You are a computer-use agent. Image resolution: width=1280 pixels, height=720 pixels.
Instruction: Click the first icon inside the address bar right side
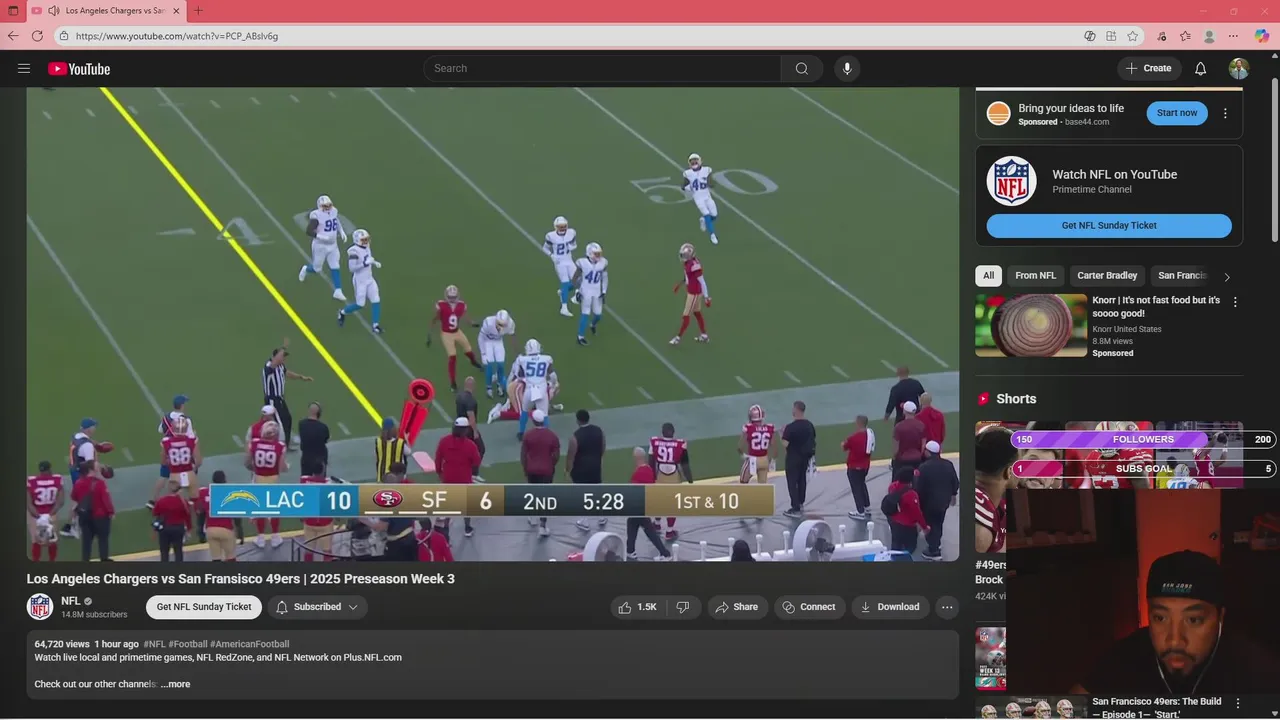click(1090, 36)
